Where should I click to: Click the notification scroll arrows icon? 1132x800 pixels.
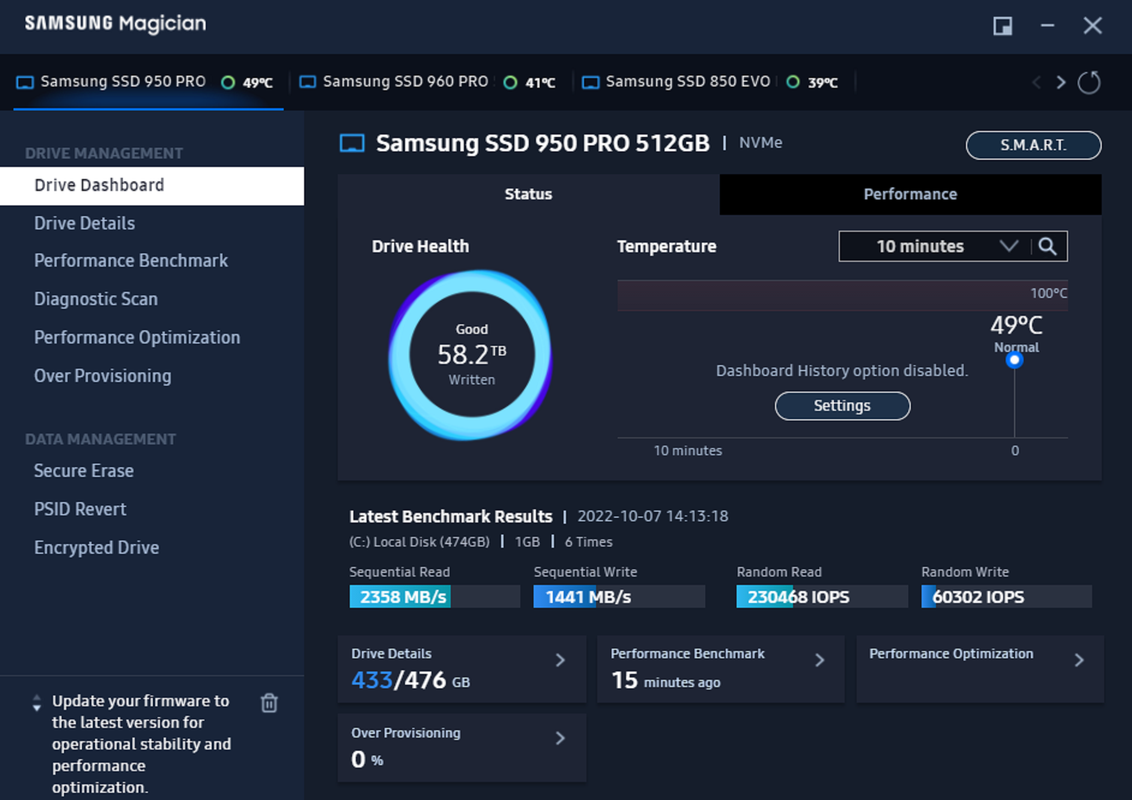coord(37,703)
